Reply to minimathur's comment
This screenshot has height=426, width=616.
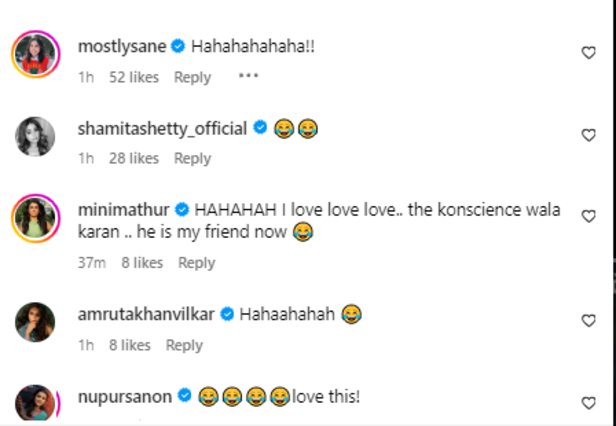[197, 263]
